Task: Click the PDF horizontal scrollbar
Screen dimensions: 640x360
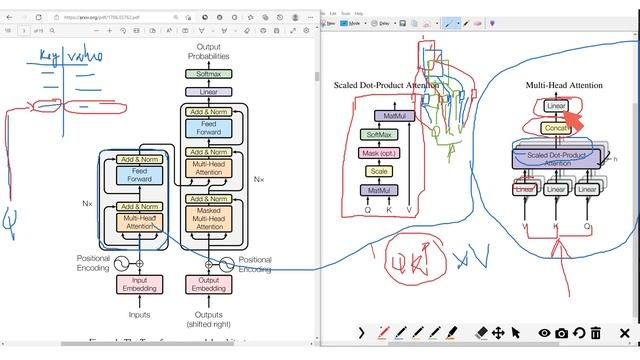Action: tap(147, 344)
